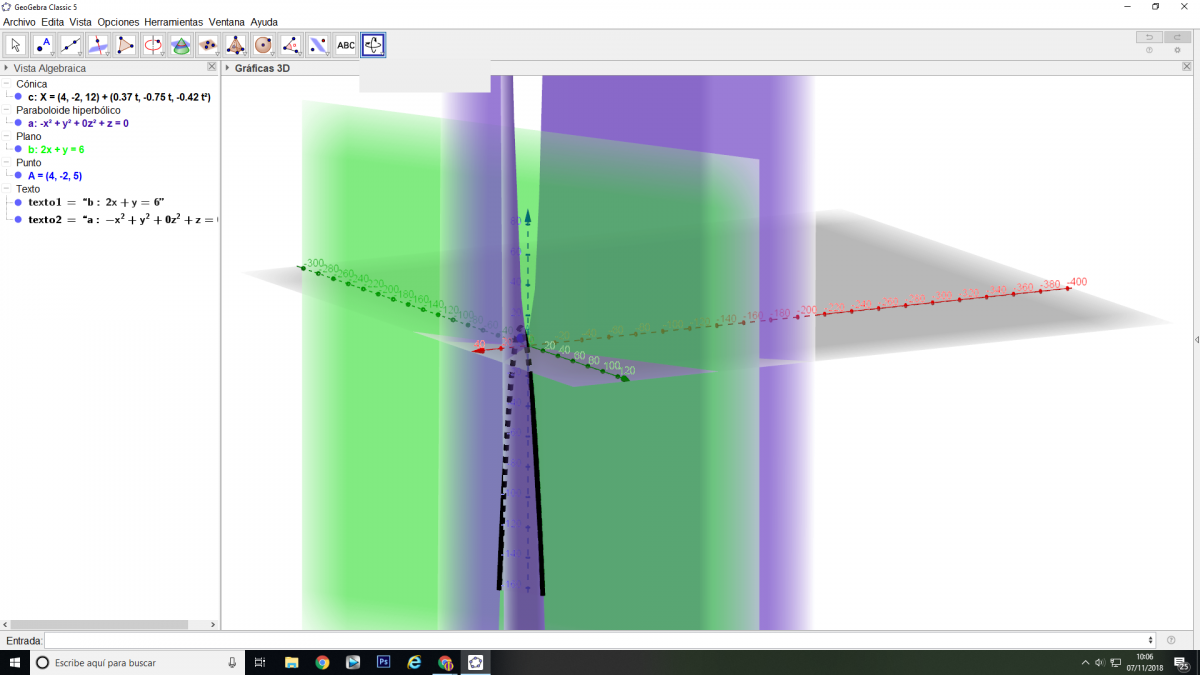The image size is (1200, 675).
Task: Select the Polygon tool
Action: point(125,45)
